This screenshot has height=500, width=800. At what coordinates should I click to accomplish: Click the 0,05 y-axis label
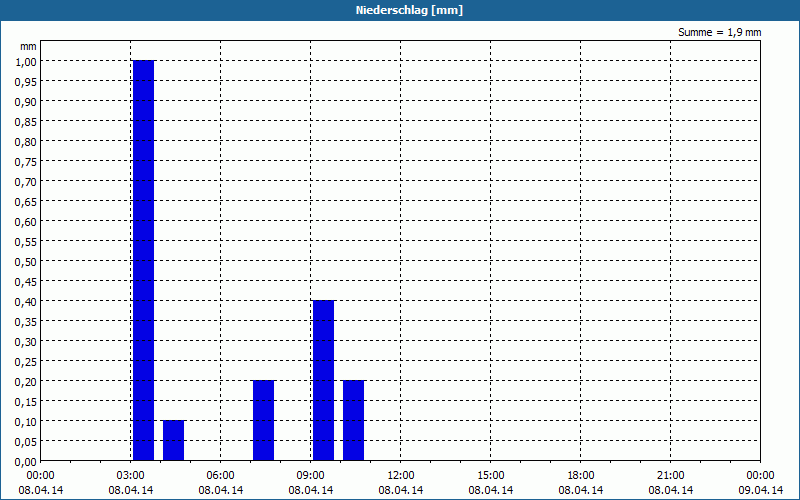(x=26, y=441)
